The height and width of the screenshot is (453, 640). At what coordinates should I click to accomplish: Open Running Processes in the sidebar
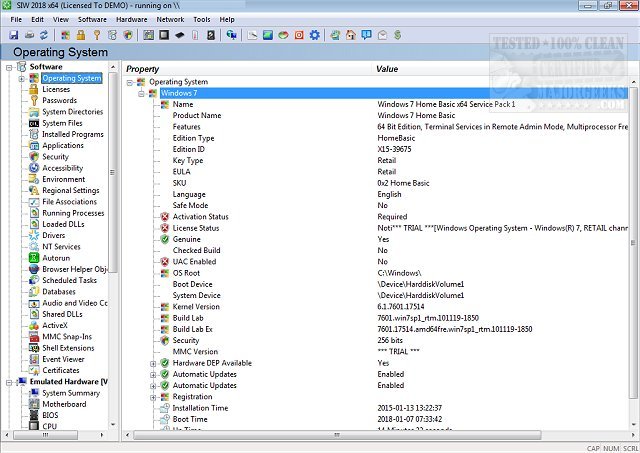pos(73,213)
